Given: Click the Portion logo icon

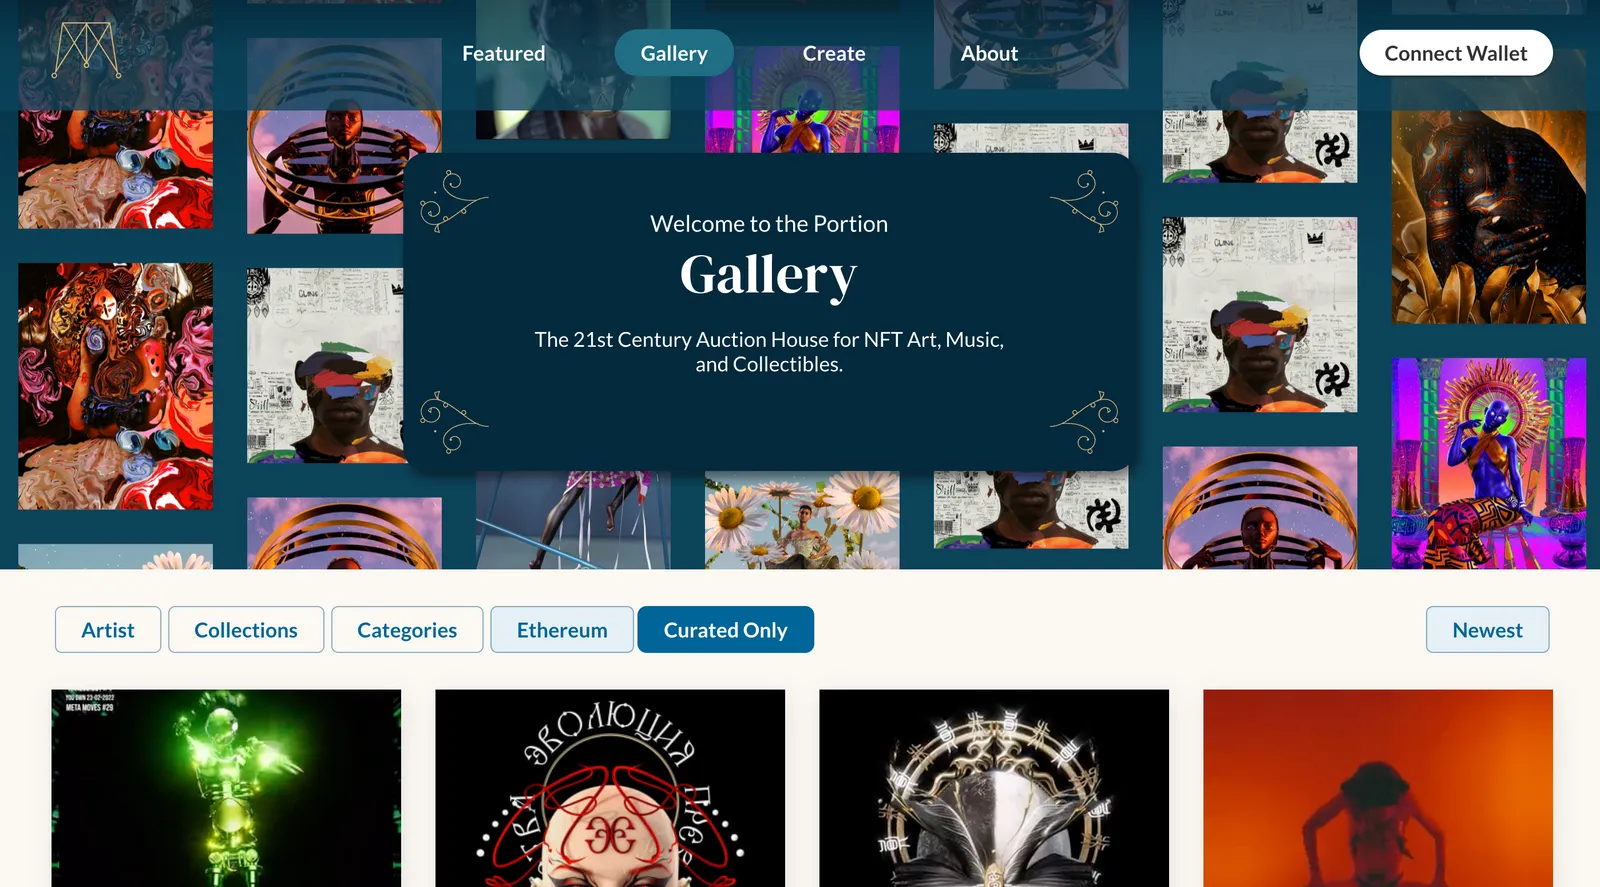Looking at the screenshot, I should click(86, 51).
